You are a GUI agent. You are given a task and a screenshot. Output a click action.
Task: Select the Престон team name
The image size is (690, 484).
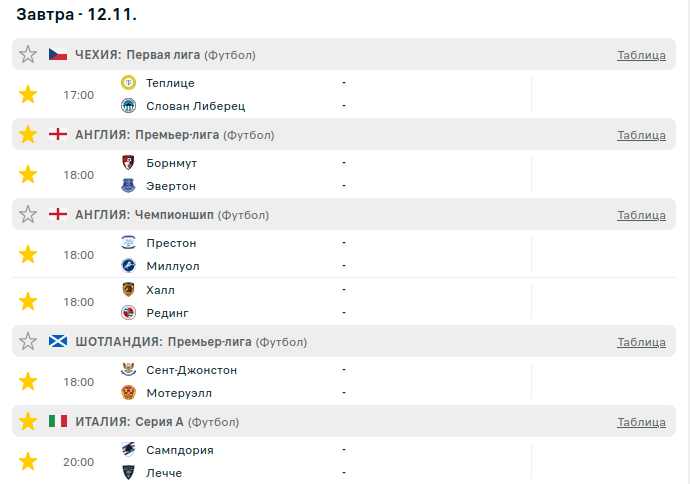171,243
